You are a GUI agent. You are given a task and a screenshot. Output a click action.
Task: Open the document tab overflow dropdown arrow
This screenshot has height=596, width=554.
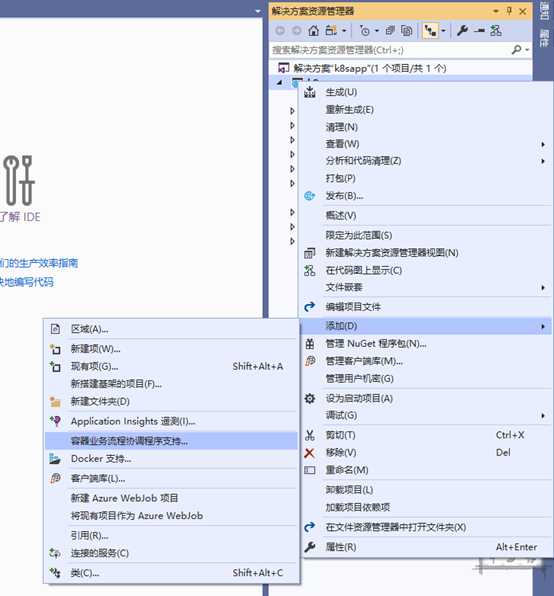[x=258, y=11]
